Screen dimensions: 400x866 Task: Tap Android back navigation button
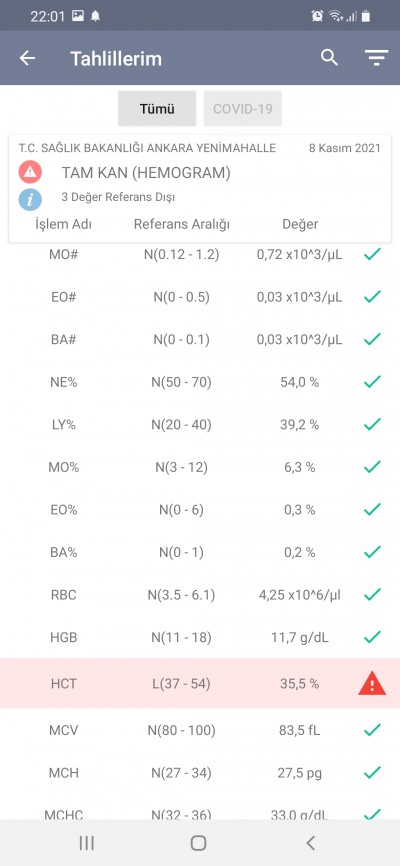310,842
